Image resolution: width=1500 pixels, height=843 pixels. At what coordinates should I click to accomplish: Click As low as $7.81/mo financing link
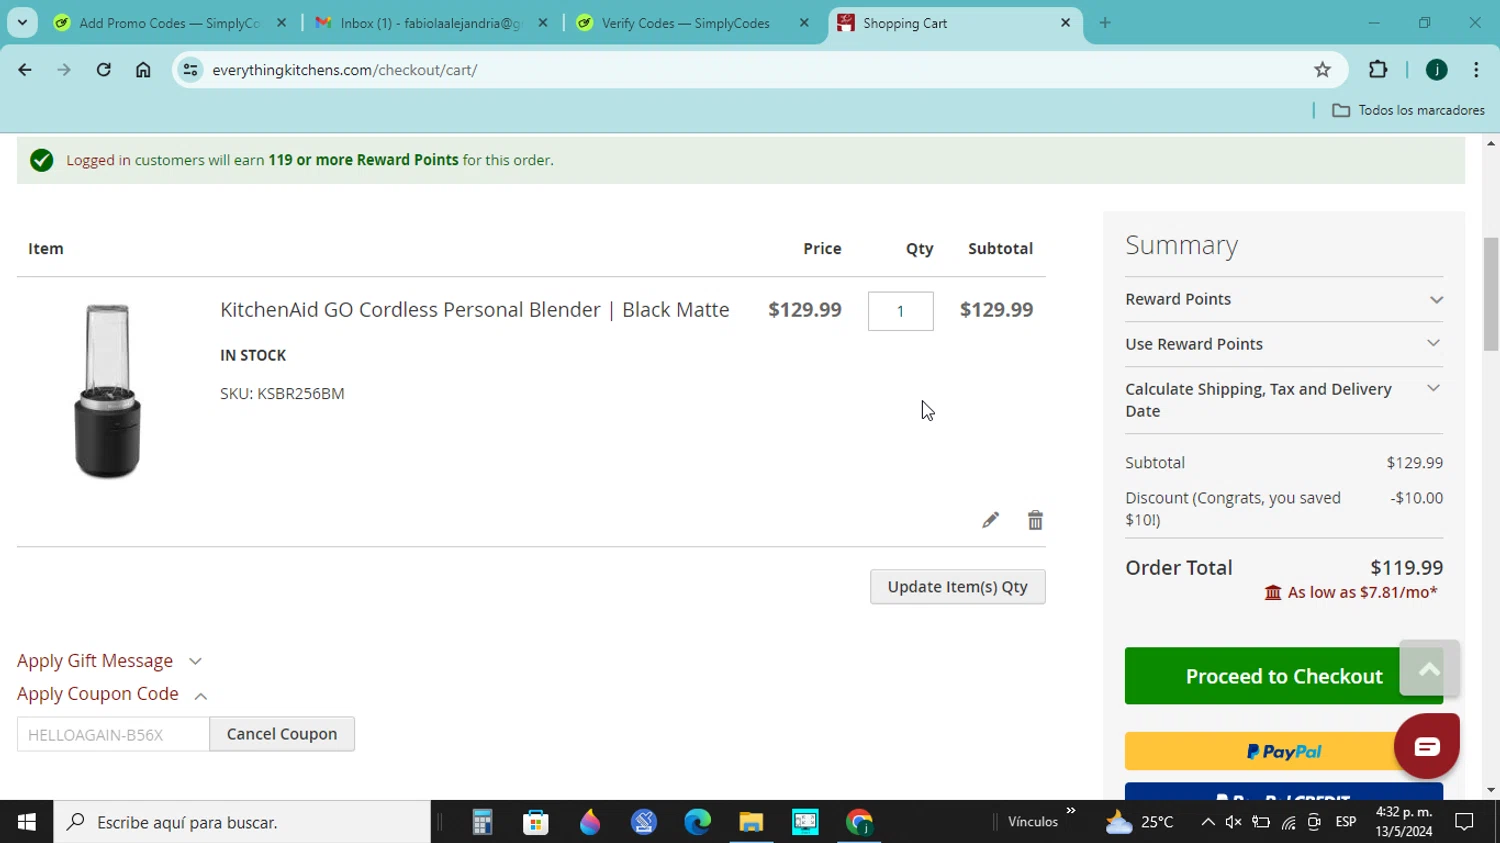[1351, 593]
